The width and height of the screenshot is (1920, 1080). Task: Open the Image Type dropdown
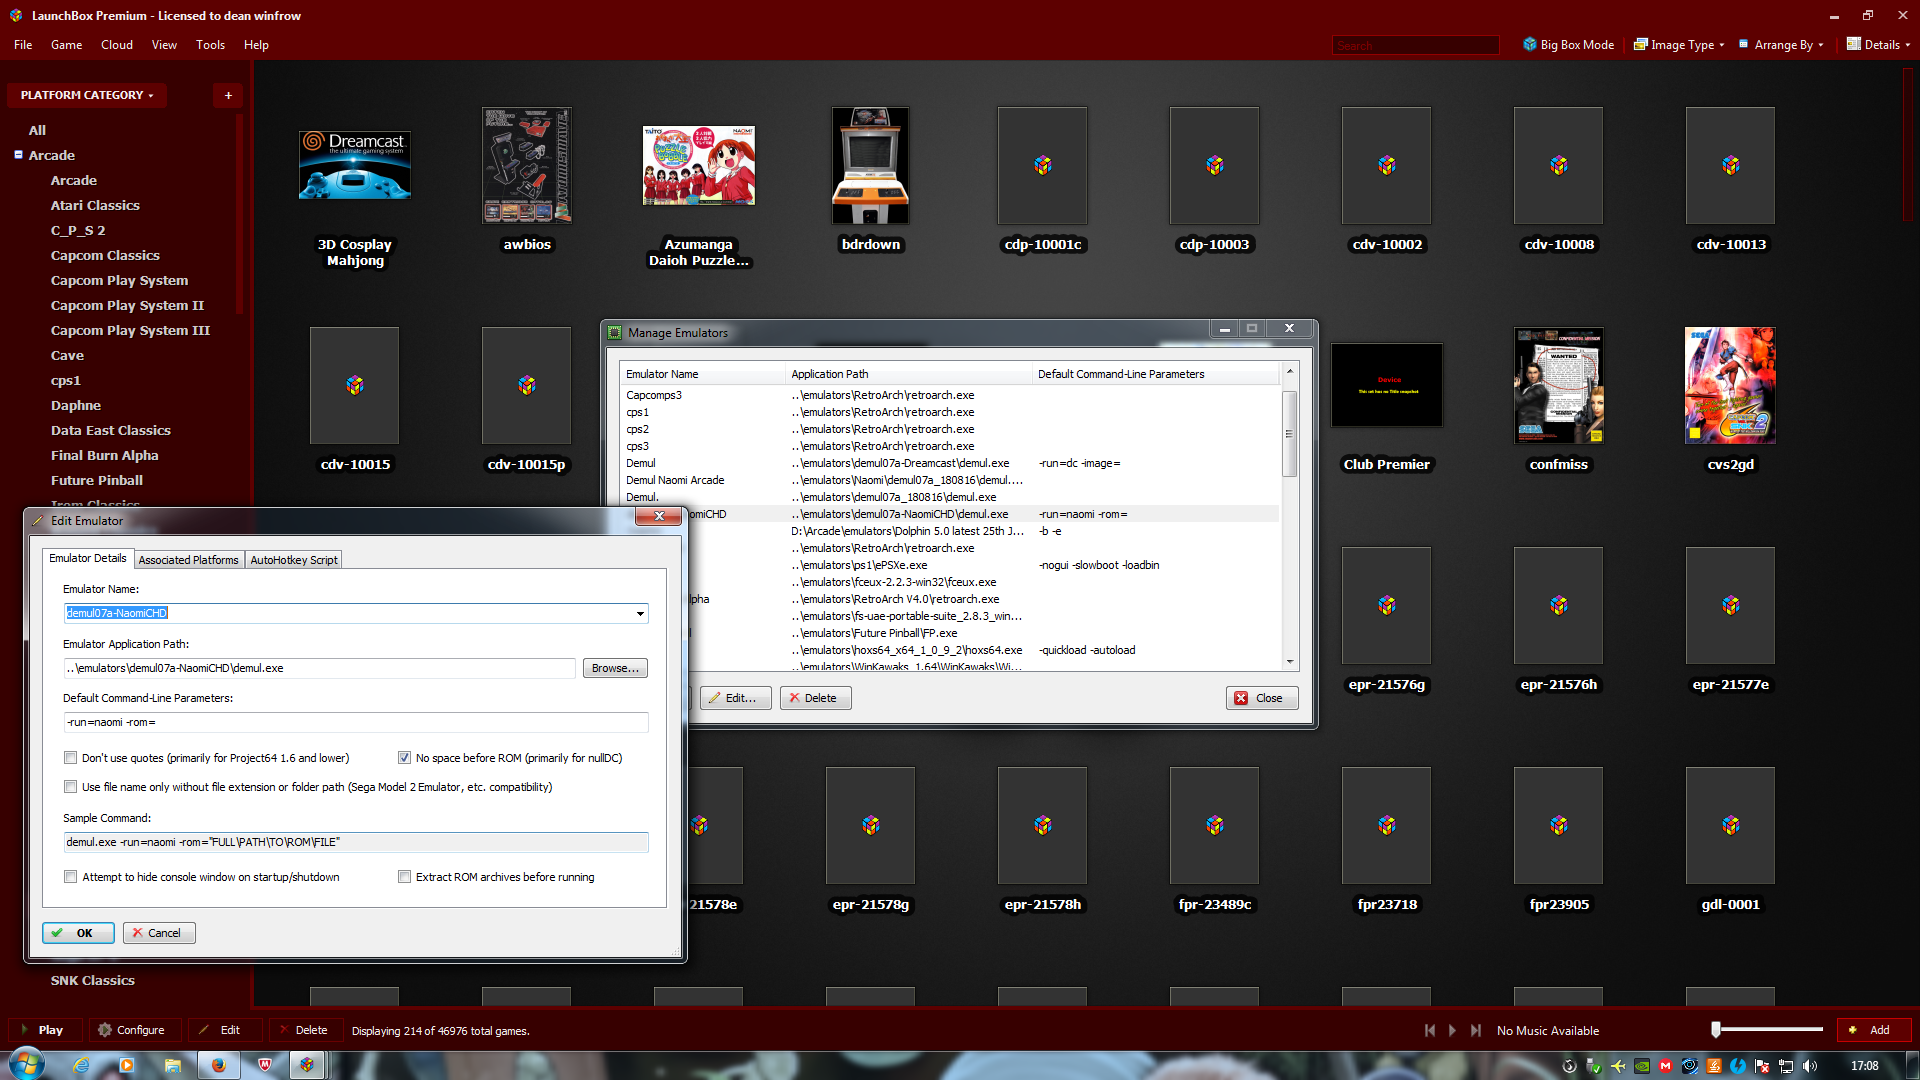coord(1679,44)
